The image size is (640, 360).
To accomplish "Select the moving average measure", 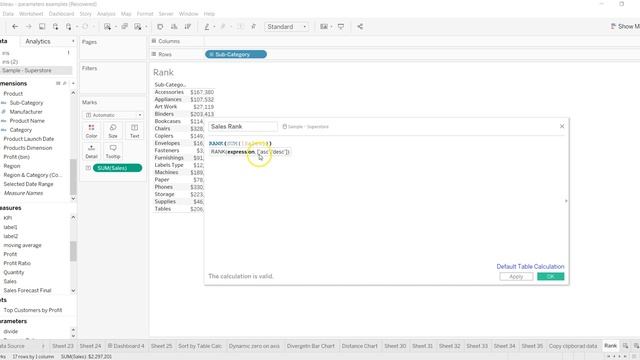I will coord(22,245).
